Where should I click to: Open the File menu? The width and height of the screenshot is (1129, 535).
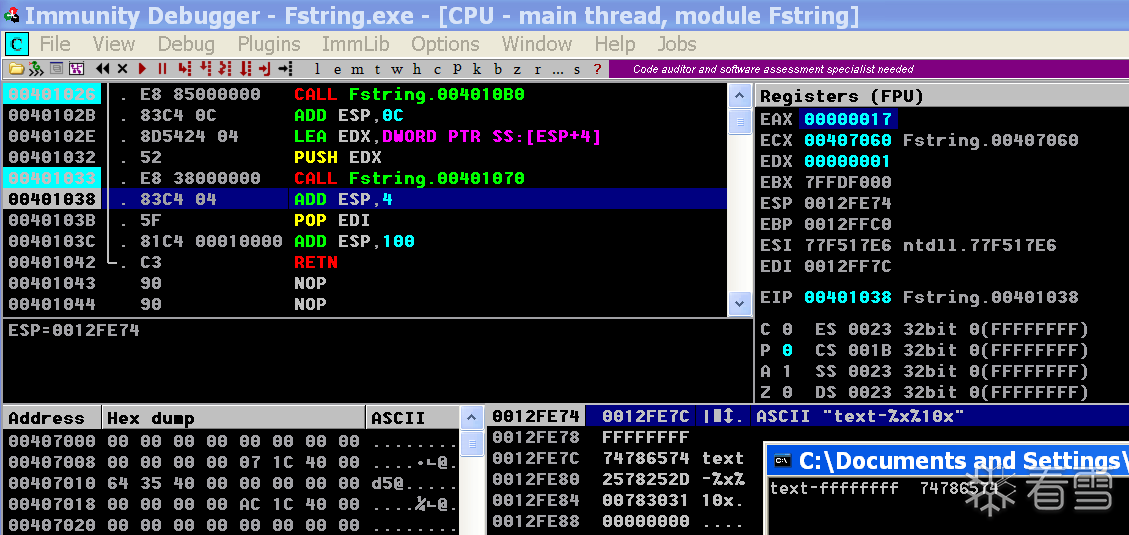pos(55,44)
